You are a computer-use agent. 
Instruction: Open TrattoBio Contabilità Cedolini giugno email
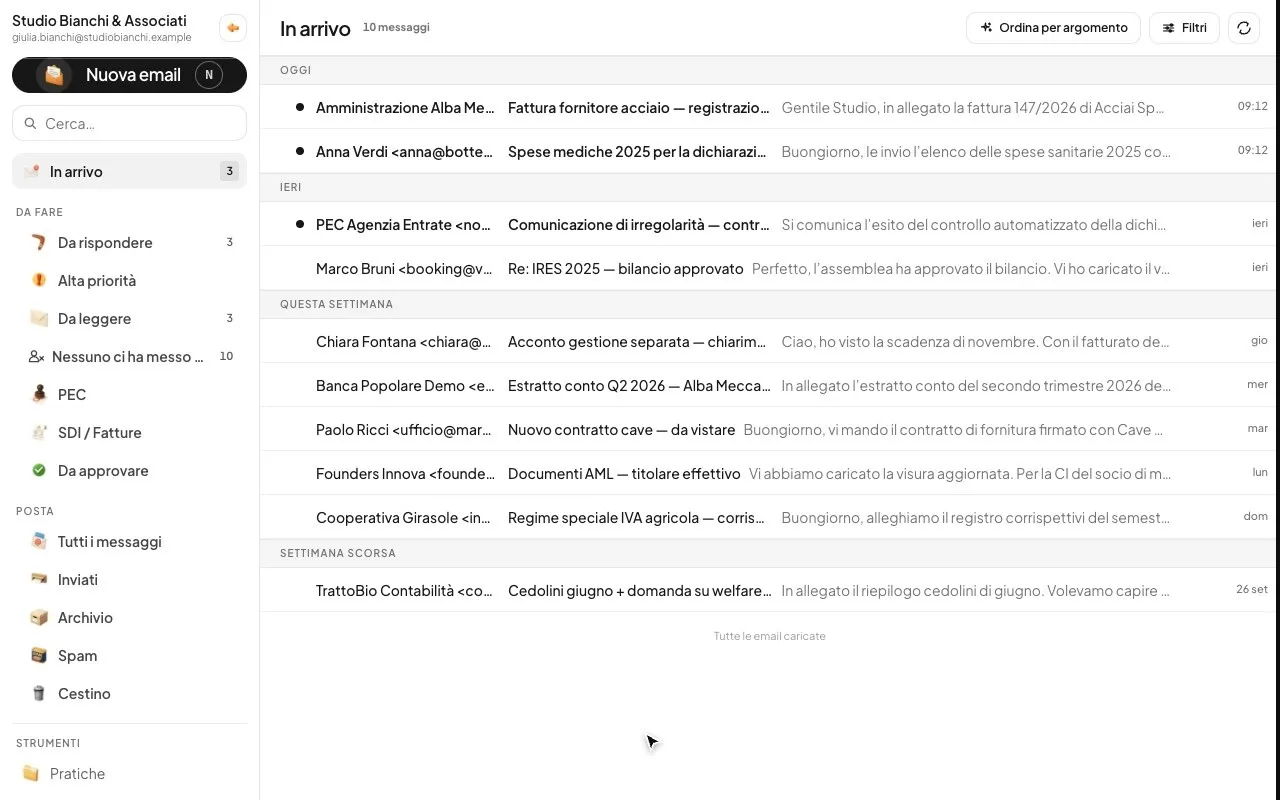pyautogui.click(x=769, y=590)
